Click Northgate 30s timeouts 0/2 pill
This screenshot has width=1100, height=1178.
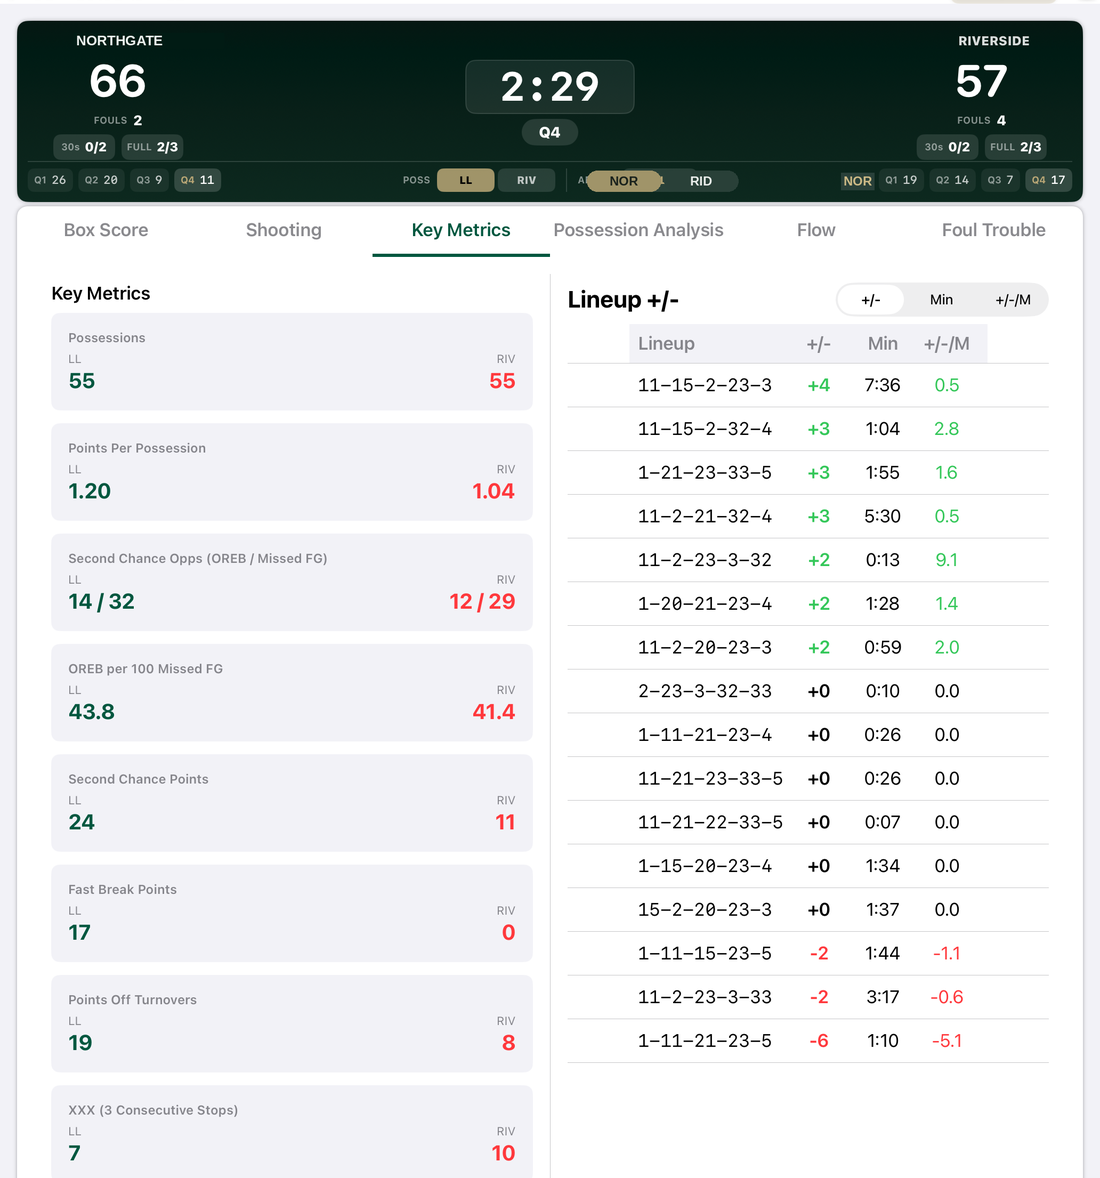(x=84, y=146)
